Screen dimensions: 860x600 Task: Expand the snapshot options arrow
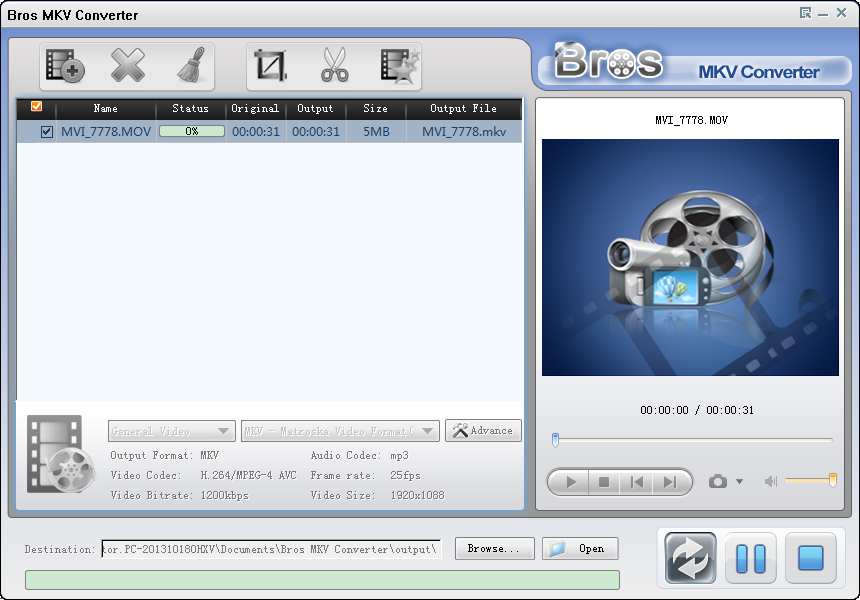tap(739, 482)
